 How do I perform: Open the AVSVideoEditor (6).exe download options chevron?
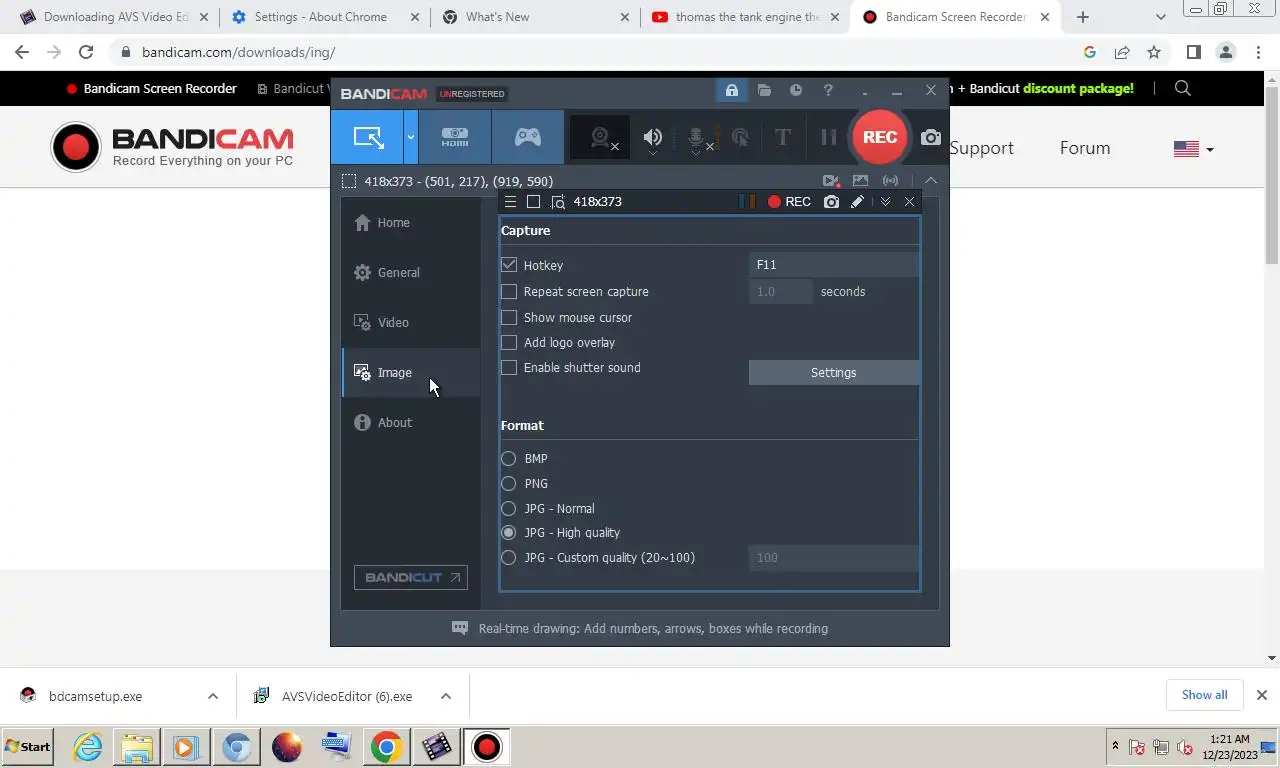click(x=446, y=696)
